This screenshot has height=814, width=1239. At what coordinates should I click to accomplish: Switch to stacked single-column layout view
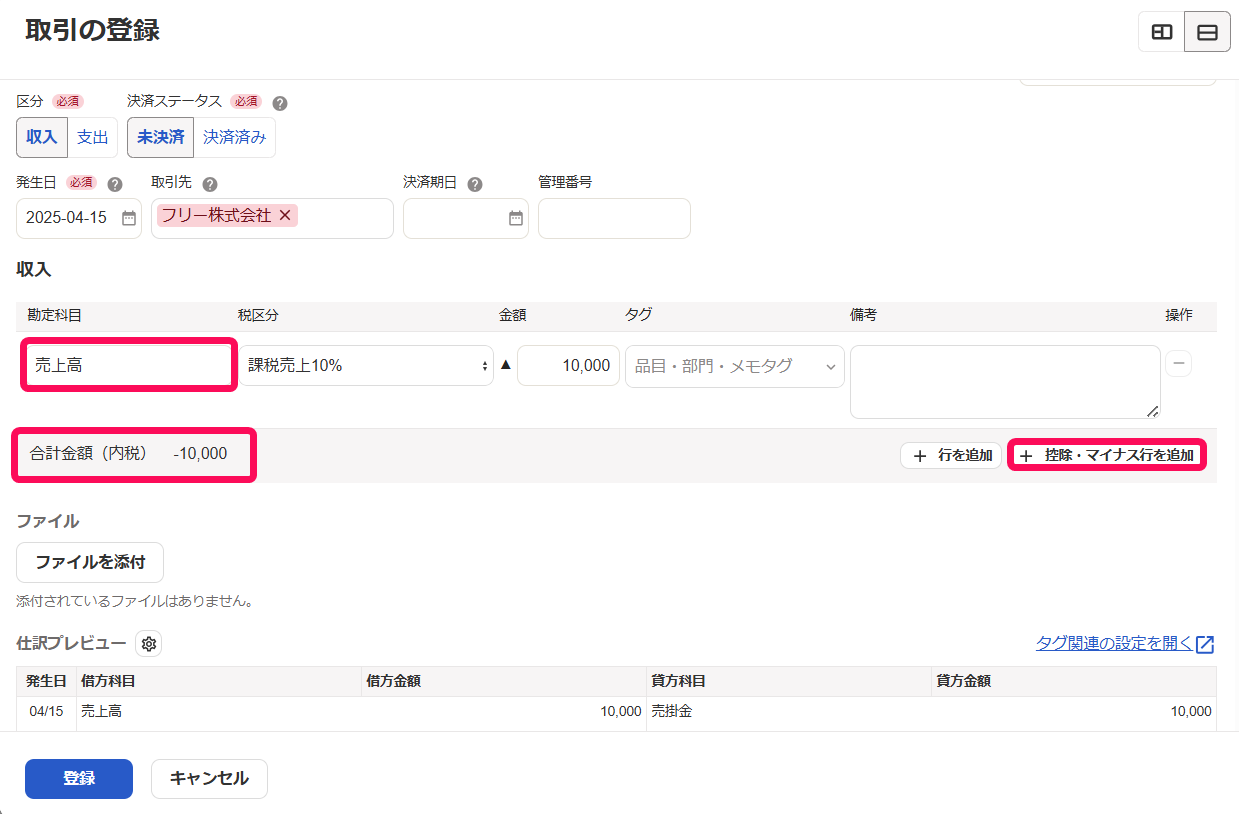1207,32
